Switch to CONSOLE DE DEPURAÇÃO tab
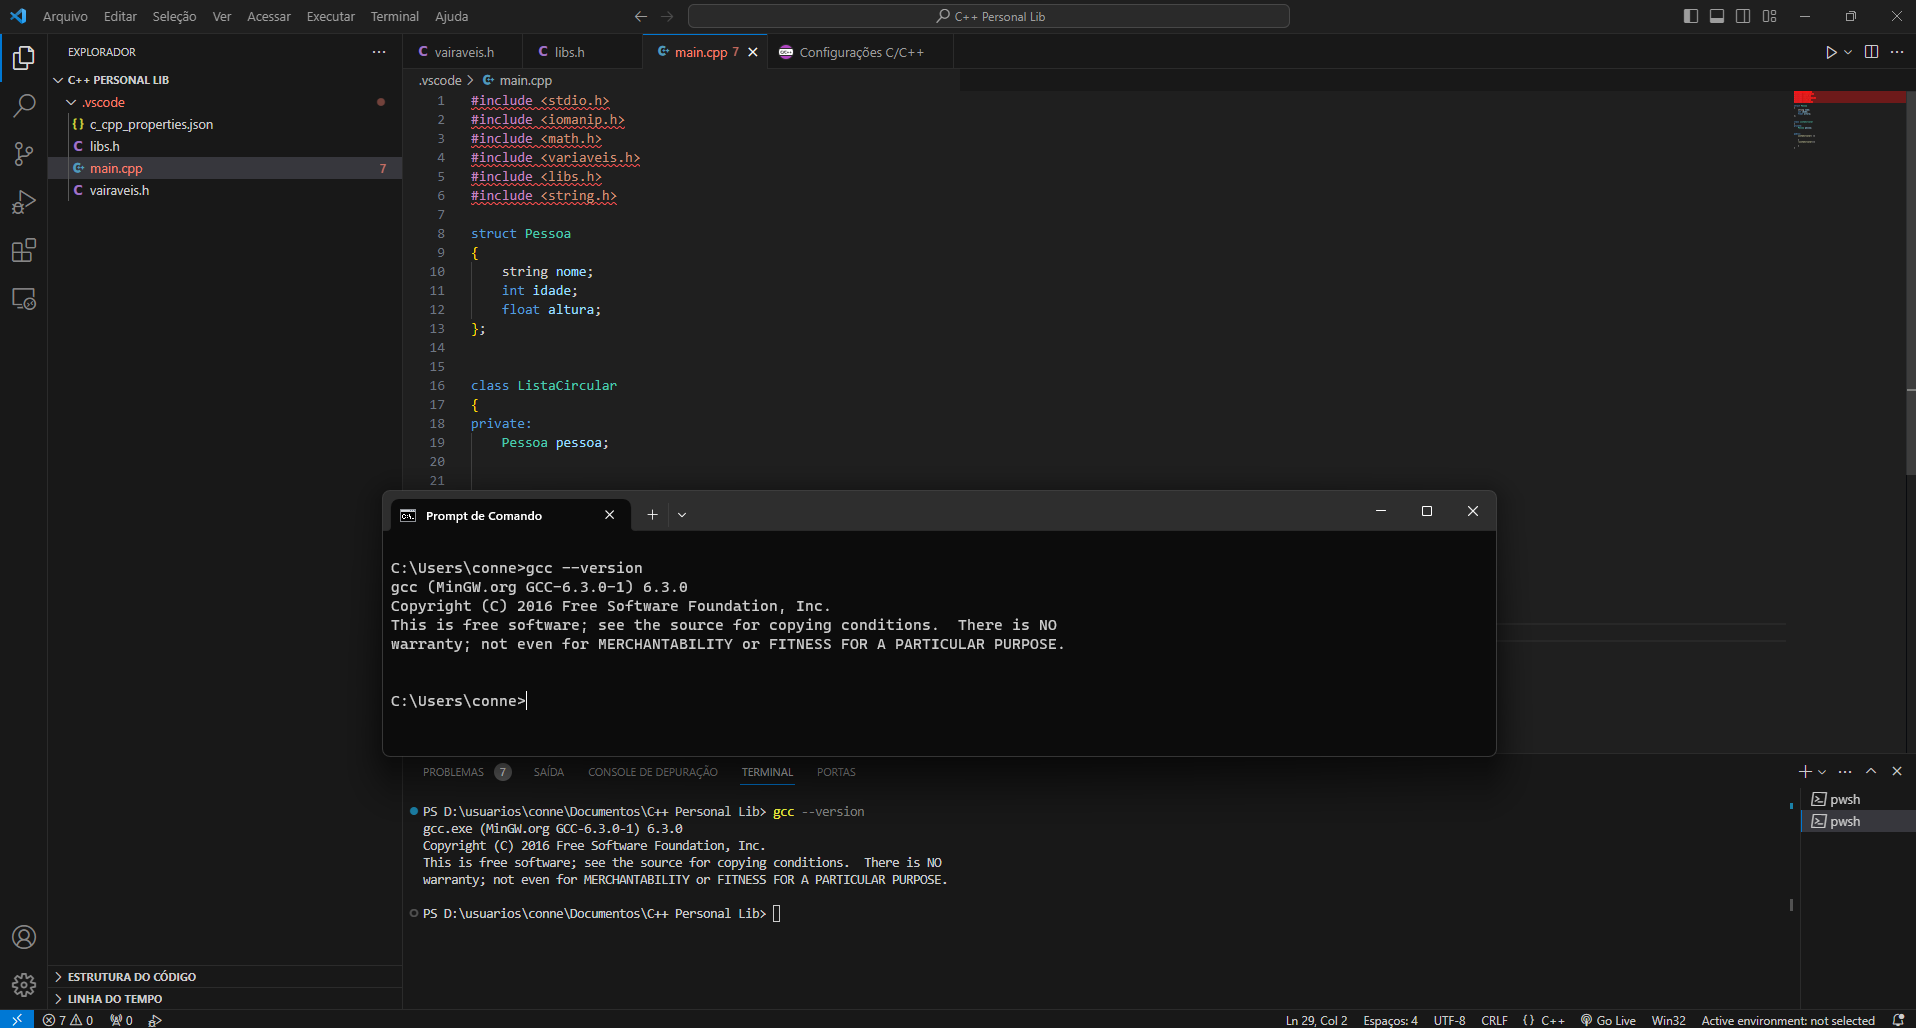 [x=653, y=772]
